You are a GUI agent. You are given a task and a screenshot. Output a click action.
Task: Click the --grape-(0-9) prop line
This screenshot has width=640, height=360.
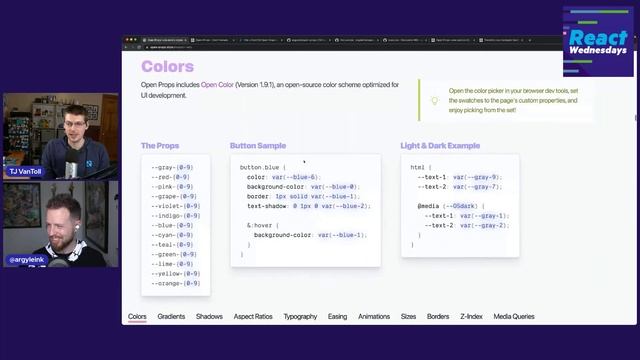click(x=174, y=196)
